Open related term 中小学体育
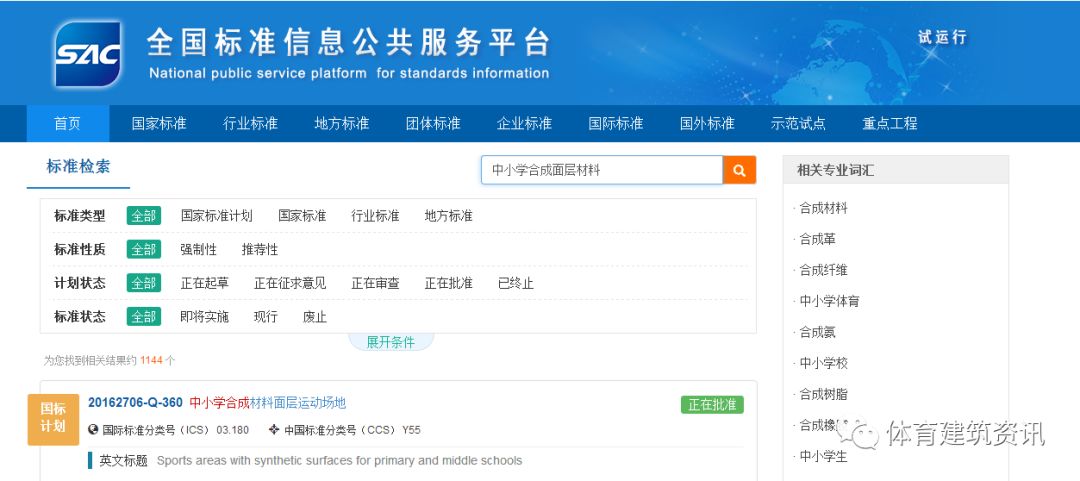Image resolution: width=1080 pixels, height=481 pixels. 829,301
